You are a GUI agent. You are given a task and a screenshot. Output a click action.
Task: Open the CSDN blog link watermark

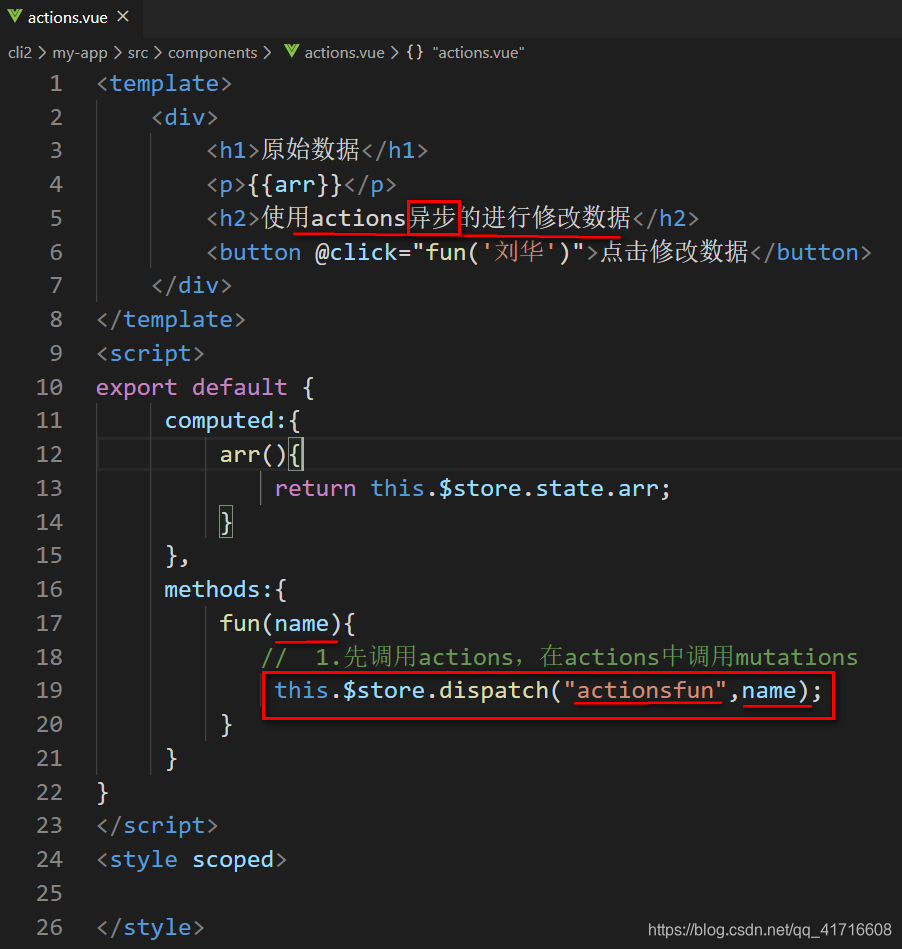769,929
